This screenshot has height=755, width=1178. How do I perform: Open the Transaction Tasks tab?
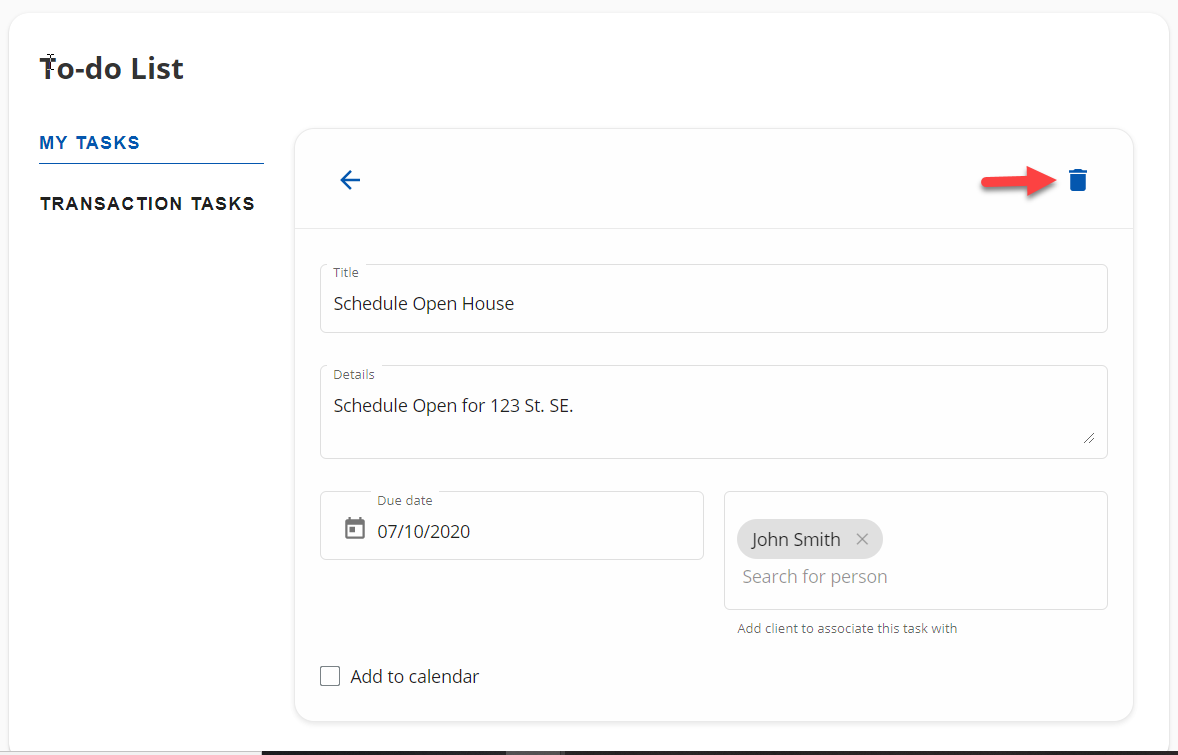pyautogui.click(x=147, y=204)
